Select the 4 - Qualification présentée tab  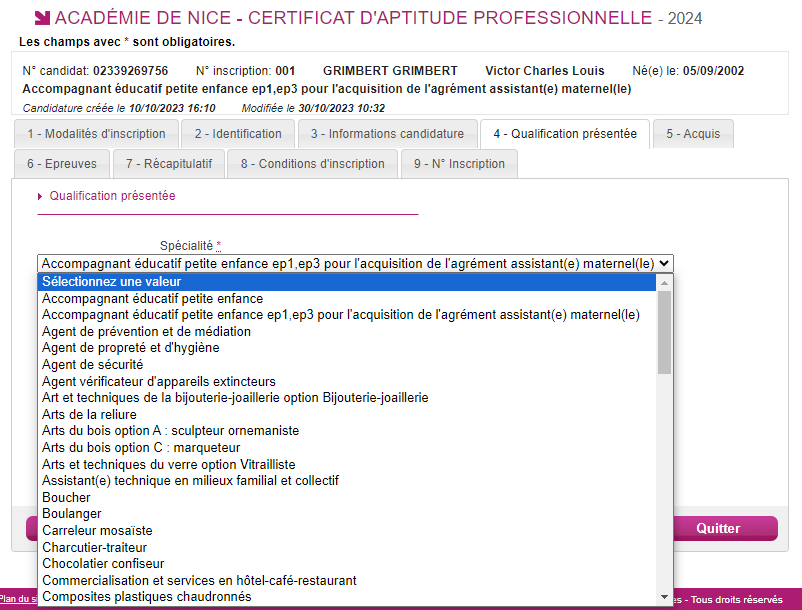point(565,134)
